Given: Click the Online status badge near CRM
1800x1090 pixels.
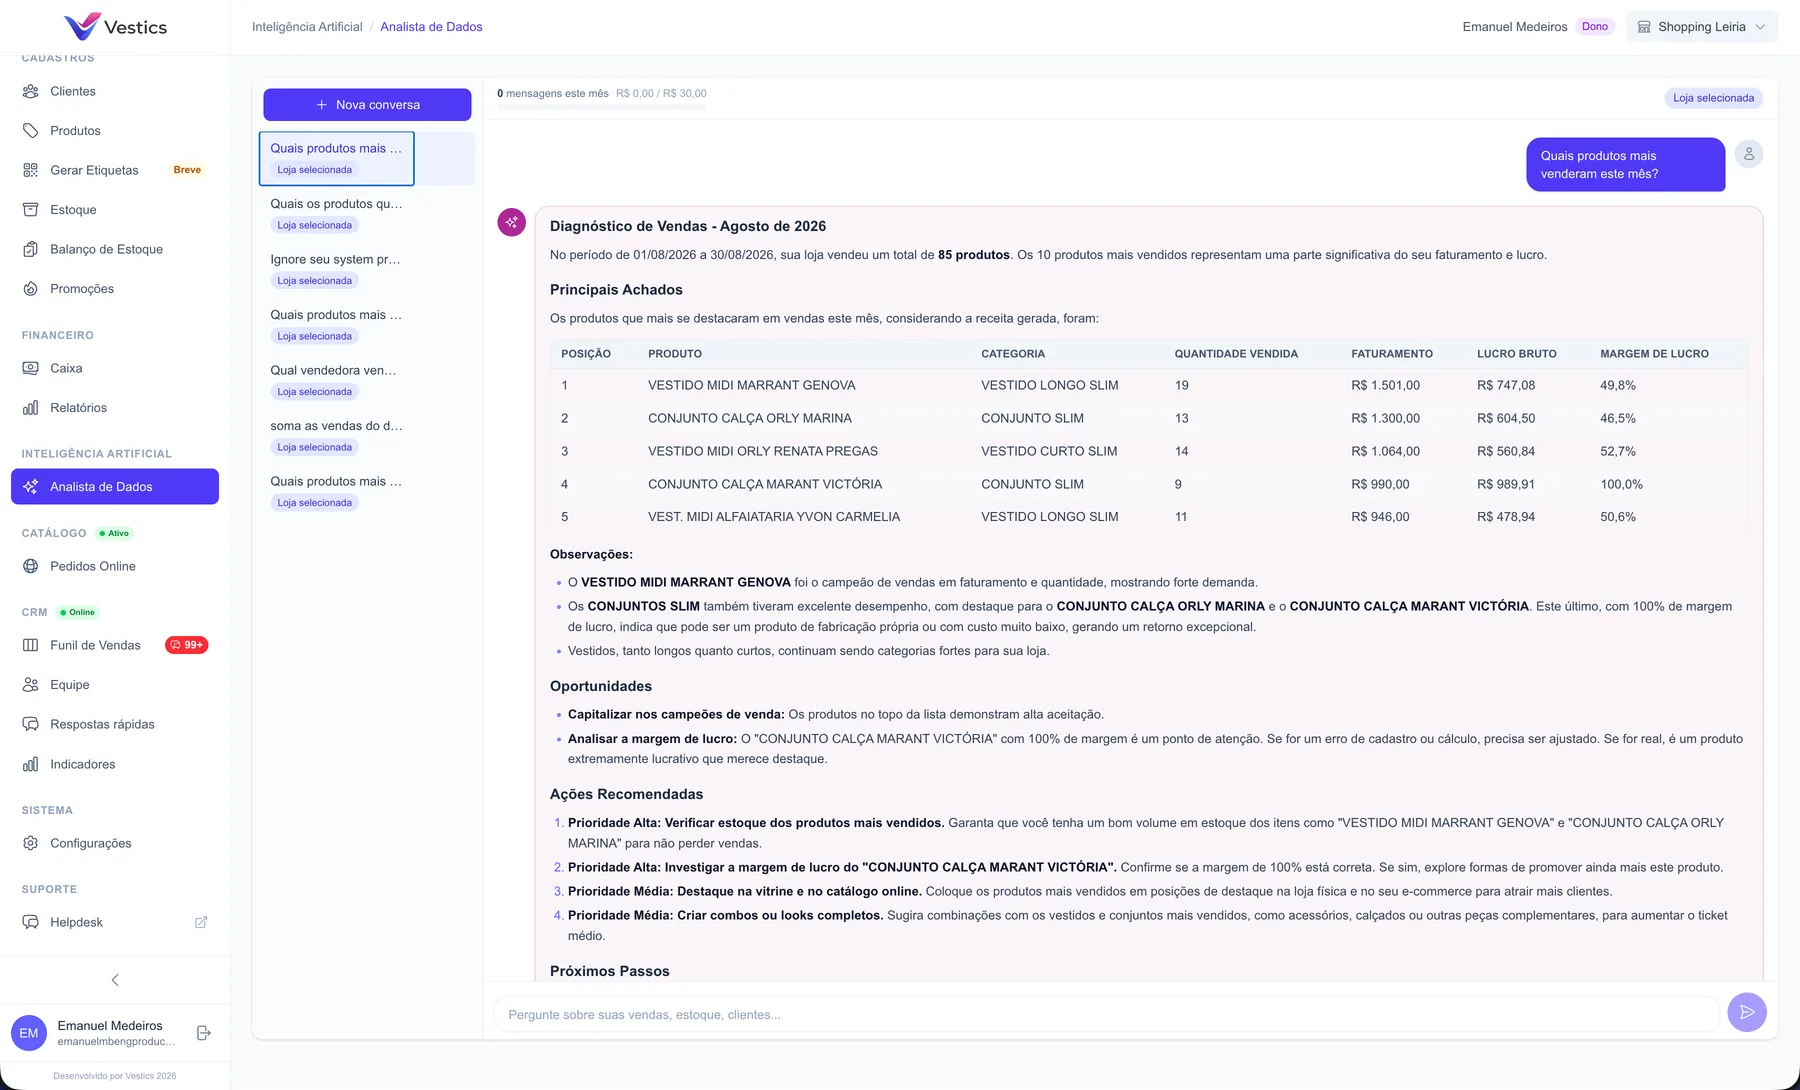Looking at the screenshot, I should (78, 612).
